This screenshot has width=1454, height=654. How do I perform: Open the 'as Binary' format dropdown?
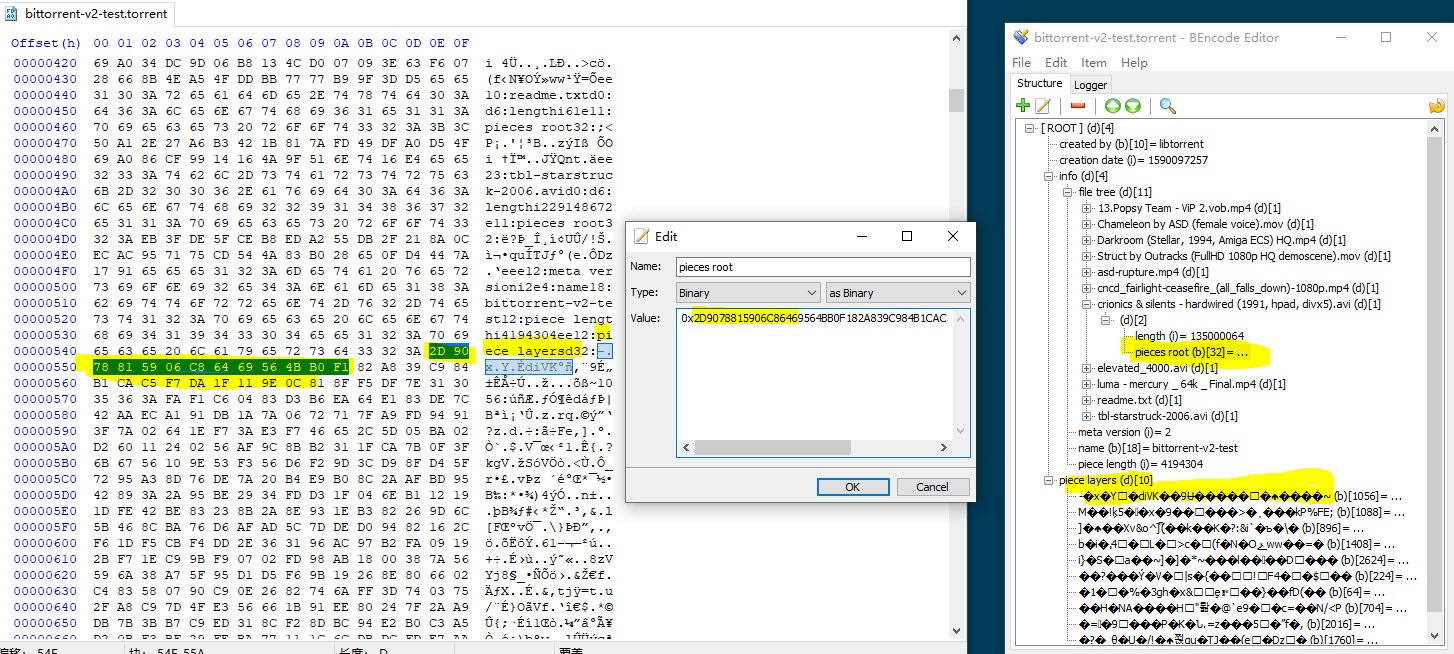tap(897, 293)
